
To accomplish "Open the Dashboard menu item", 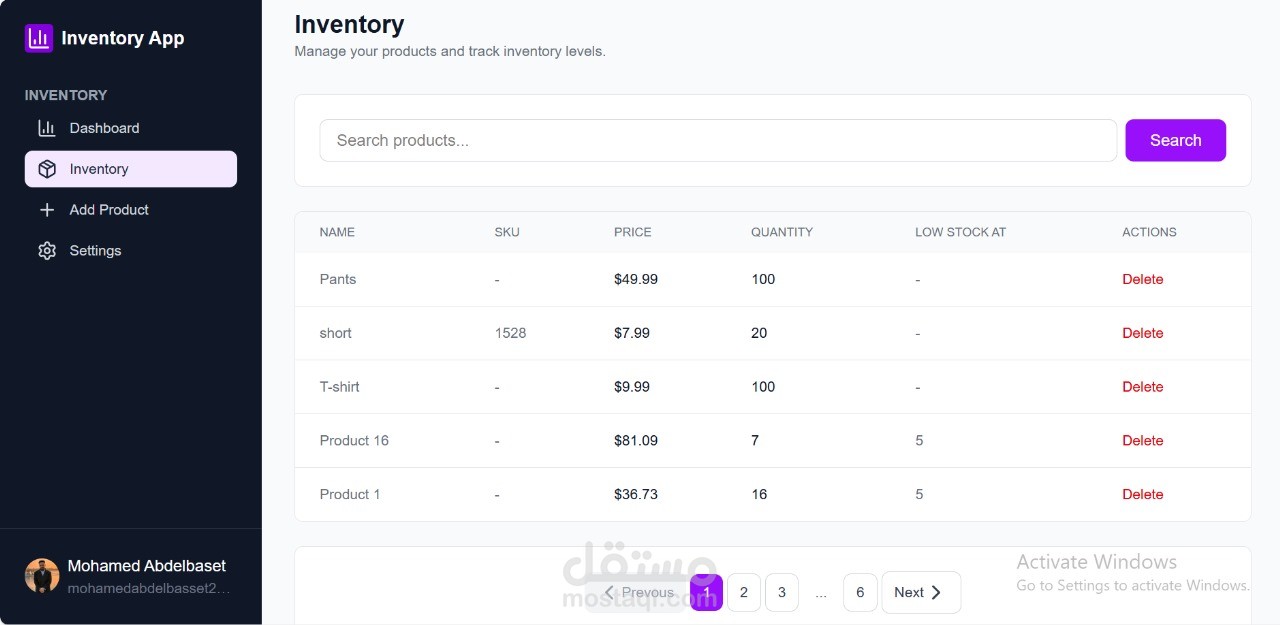I will point(104,128).
